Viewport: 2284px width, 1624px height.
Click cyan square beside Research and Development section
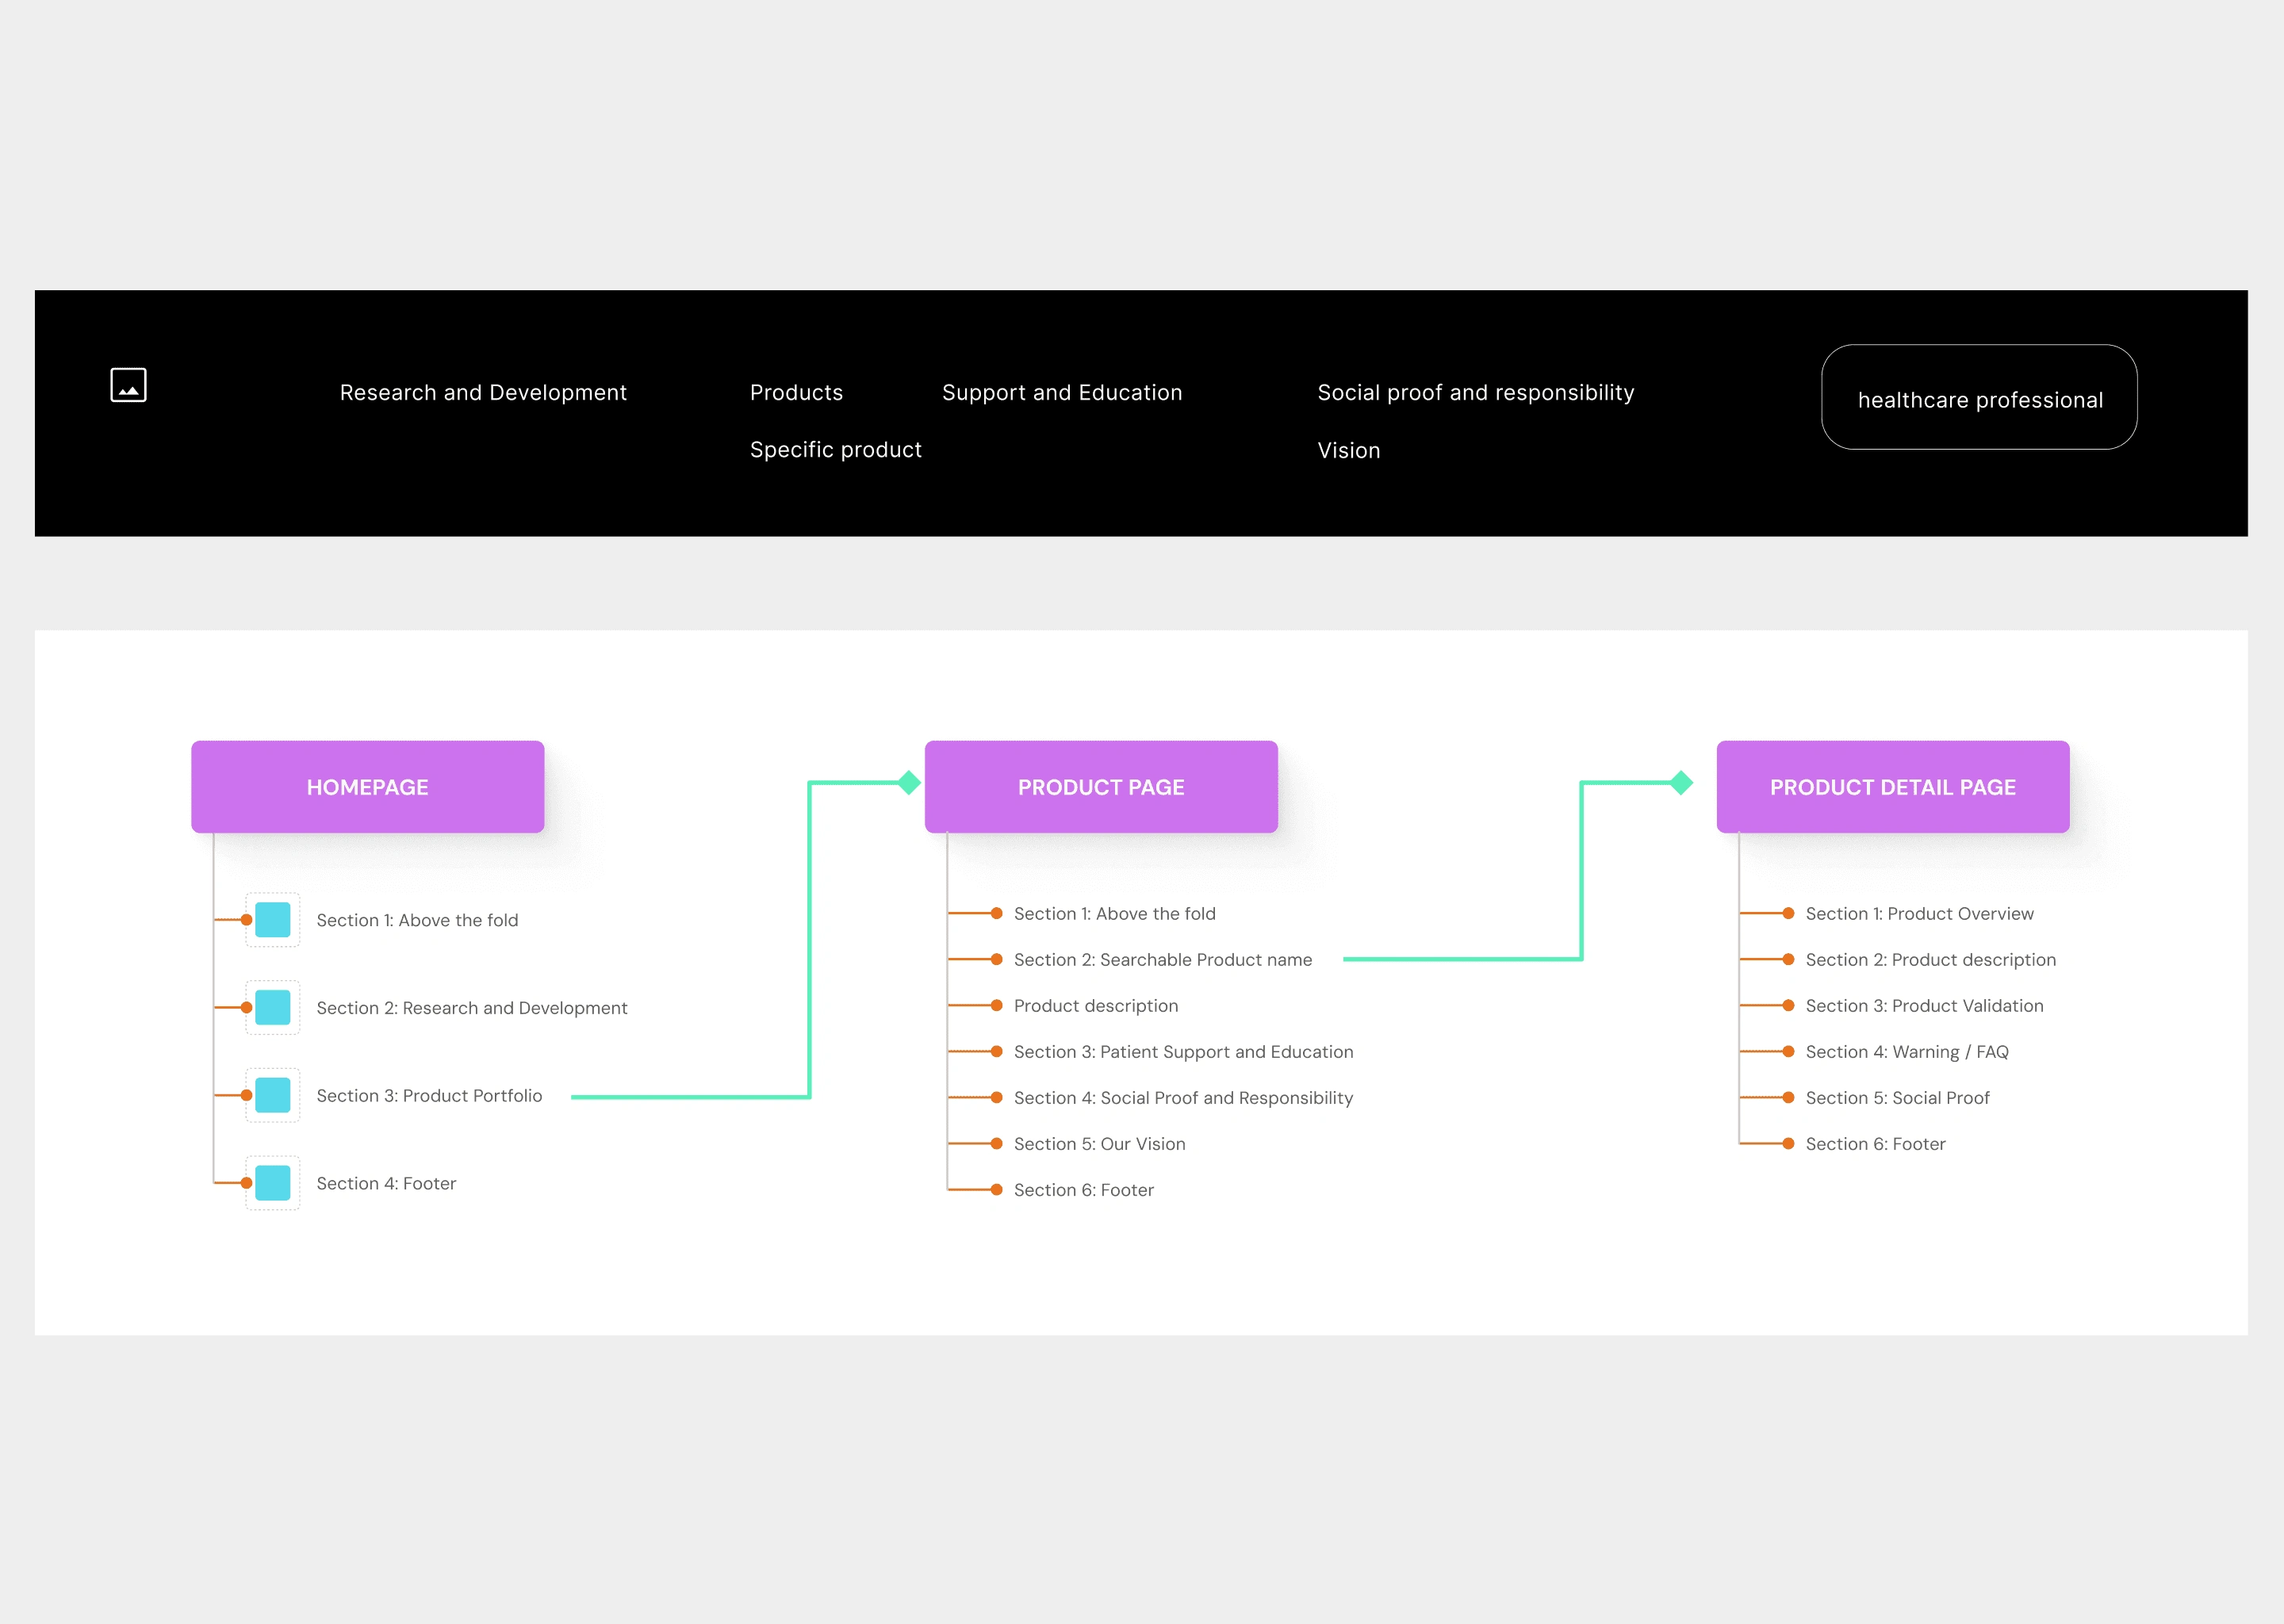pyautogui.click(x=272, y=1007)
